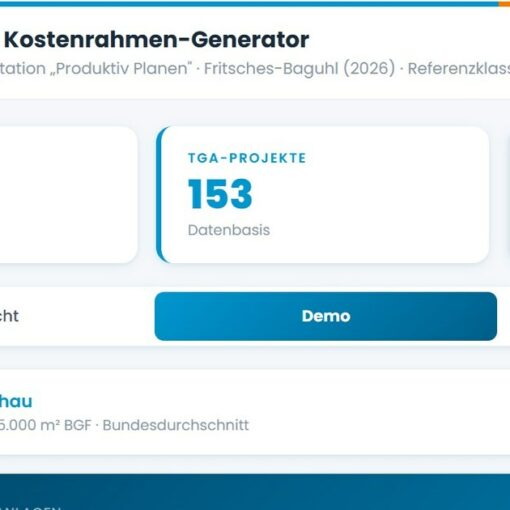
Task: Click the Bundesdurchschnitt BGF description line
Action: point(124,425)
